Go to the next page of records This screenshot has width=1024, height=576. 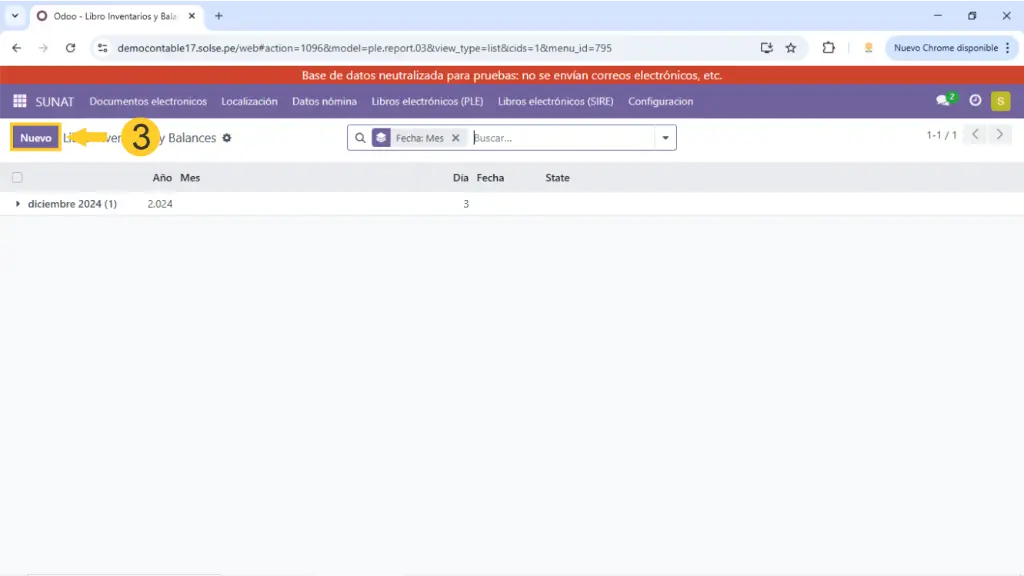[x=1000, y=135]
